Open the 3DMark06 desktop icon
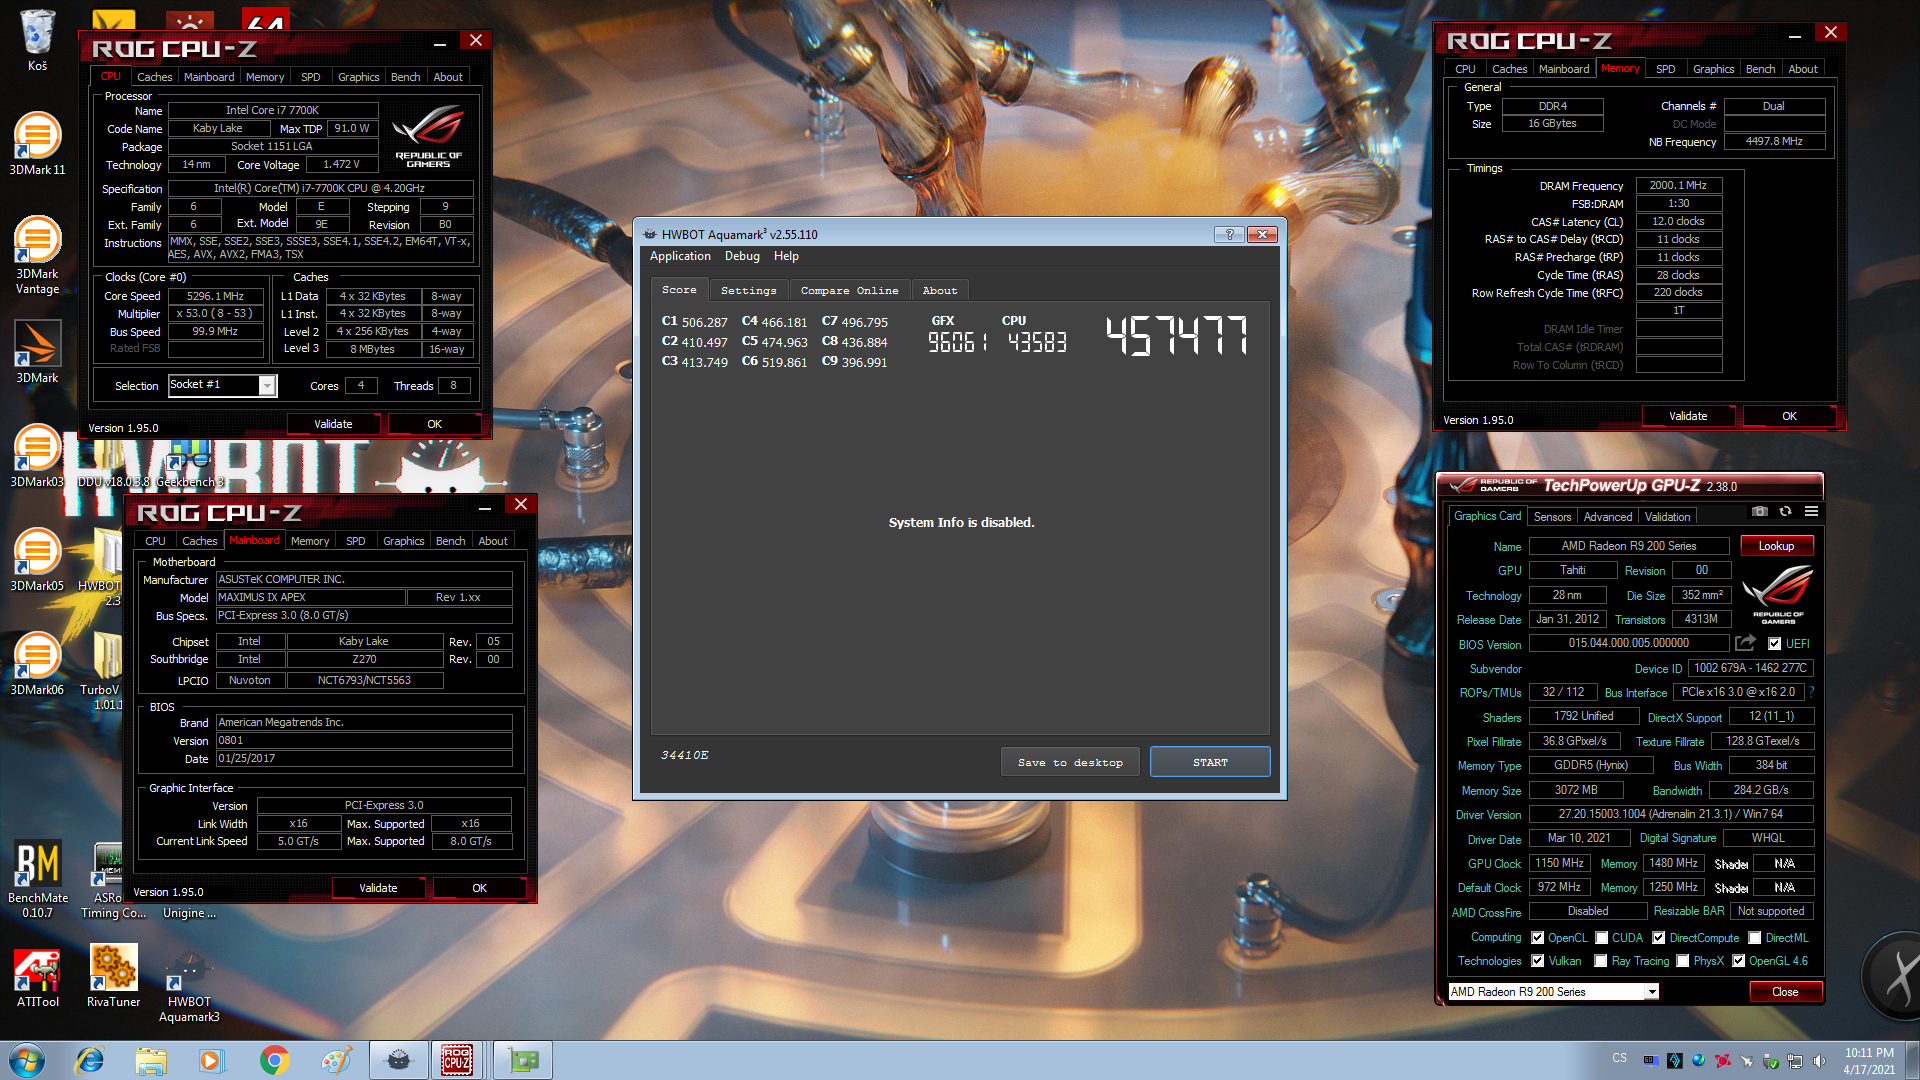The width and height of the screenshot is (1920, 1080). click(x=37, y=664)
